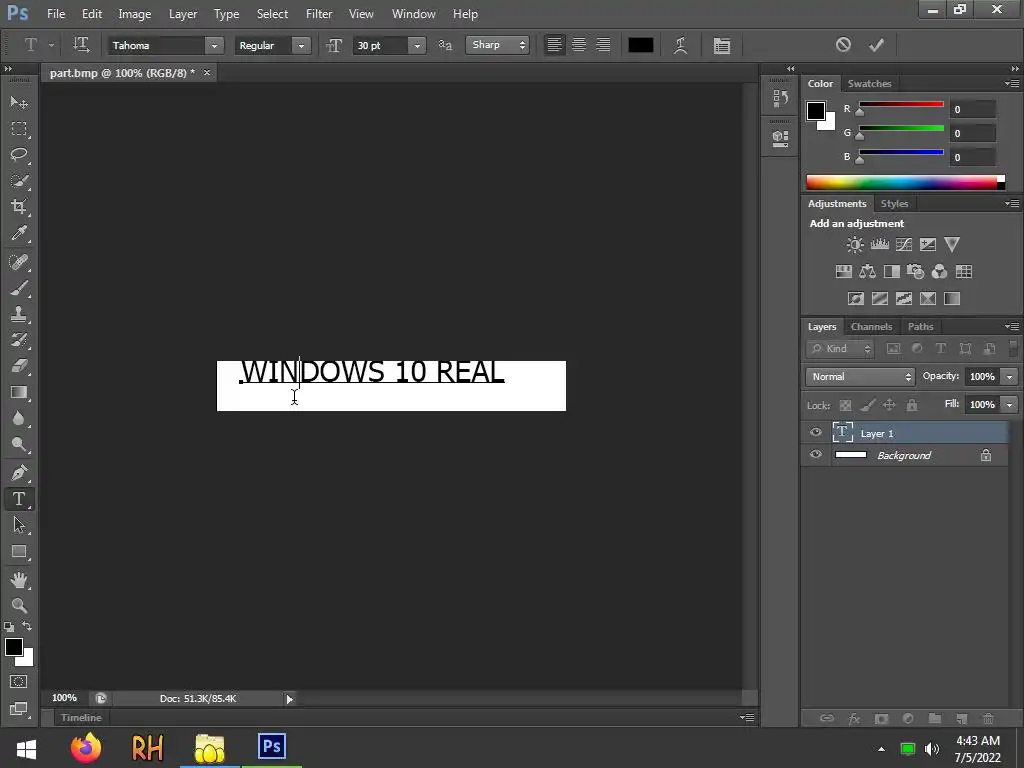Toggle center align text
1024x768 pixels.
(x=579, y=45)
